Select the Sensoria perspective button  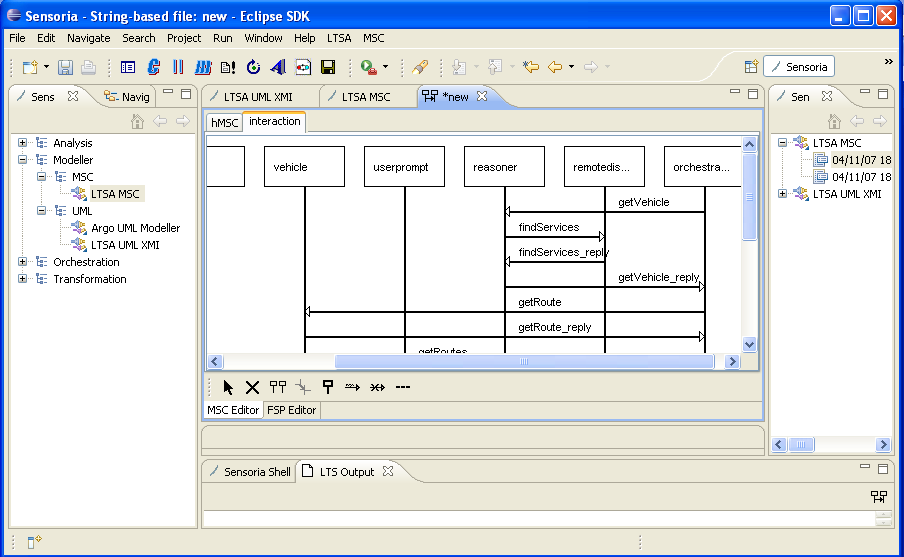799,67
